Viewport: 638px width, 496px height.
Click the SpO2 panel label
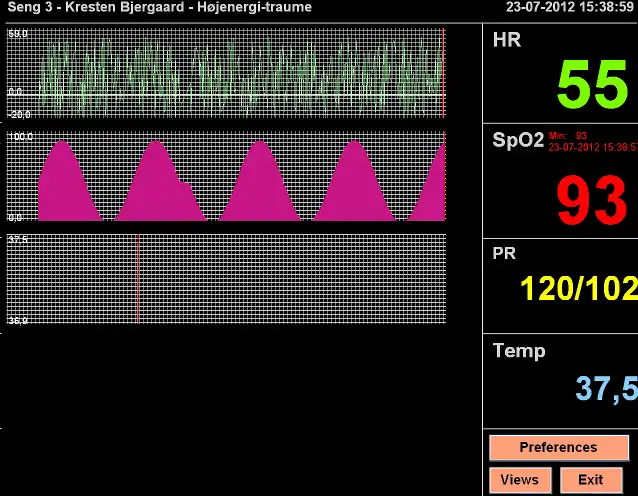[x=518, y=140]
